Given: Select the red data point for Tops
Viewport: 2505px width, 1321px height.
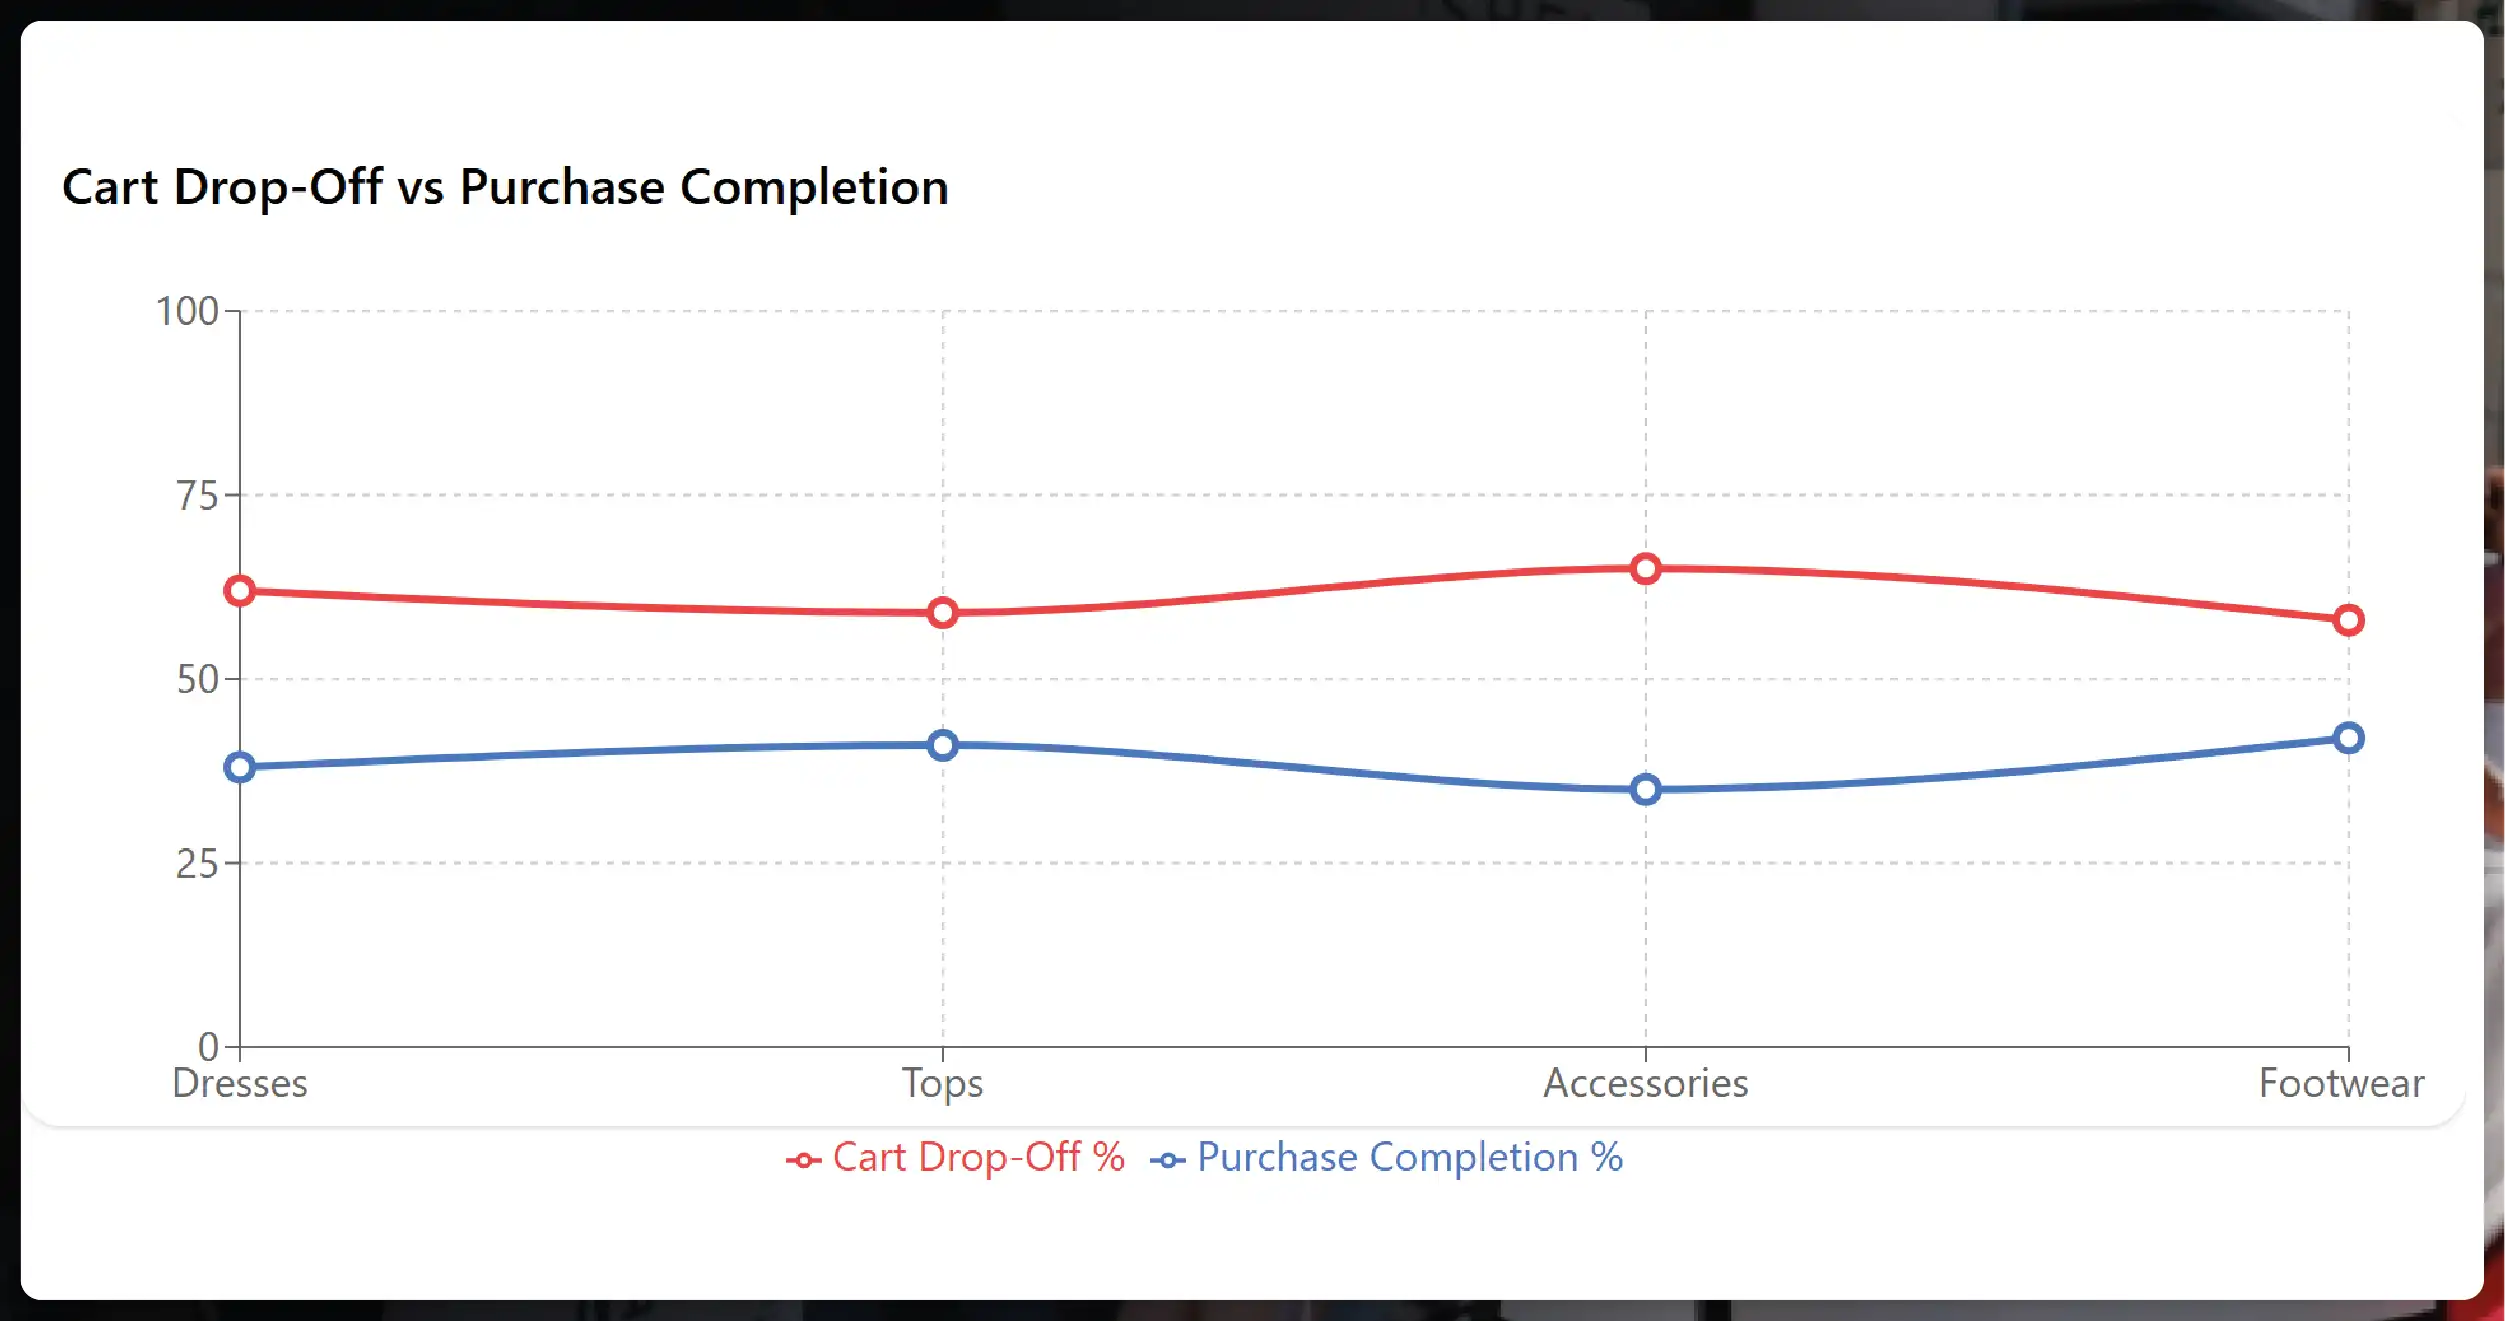Looking at the screenshot, I should [942, 613].
